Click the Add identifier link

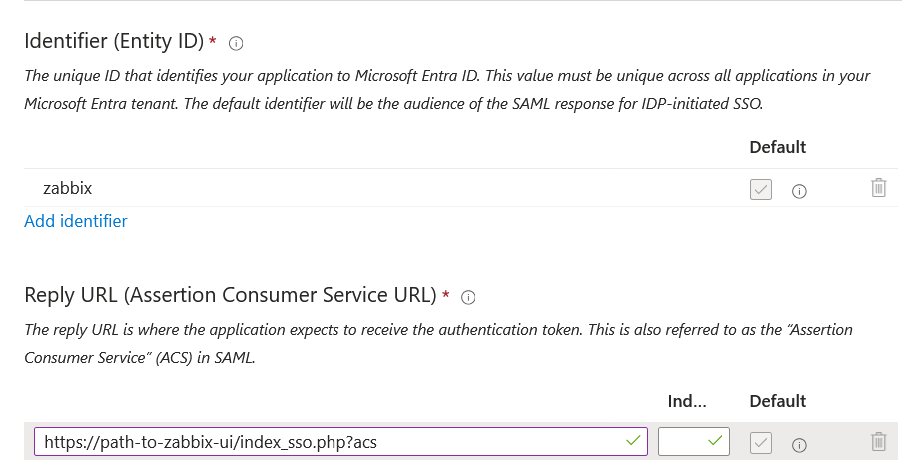76,221
